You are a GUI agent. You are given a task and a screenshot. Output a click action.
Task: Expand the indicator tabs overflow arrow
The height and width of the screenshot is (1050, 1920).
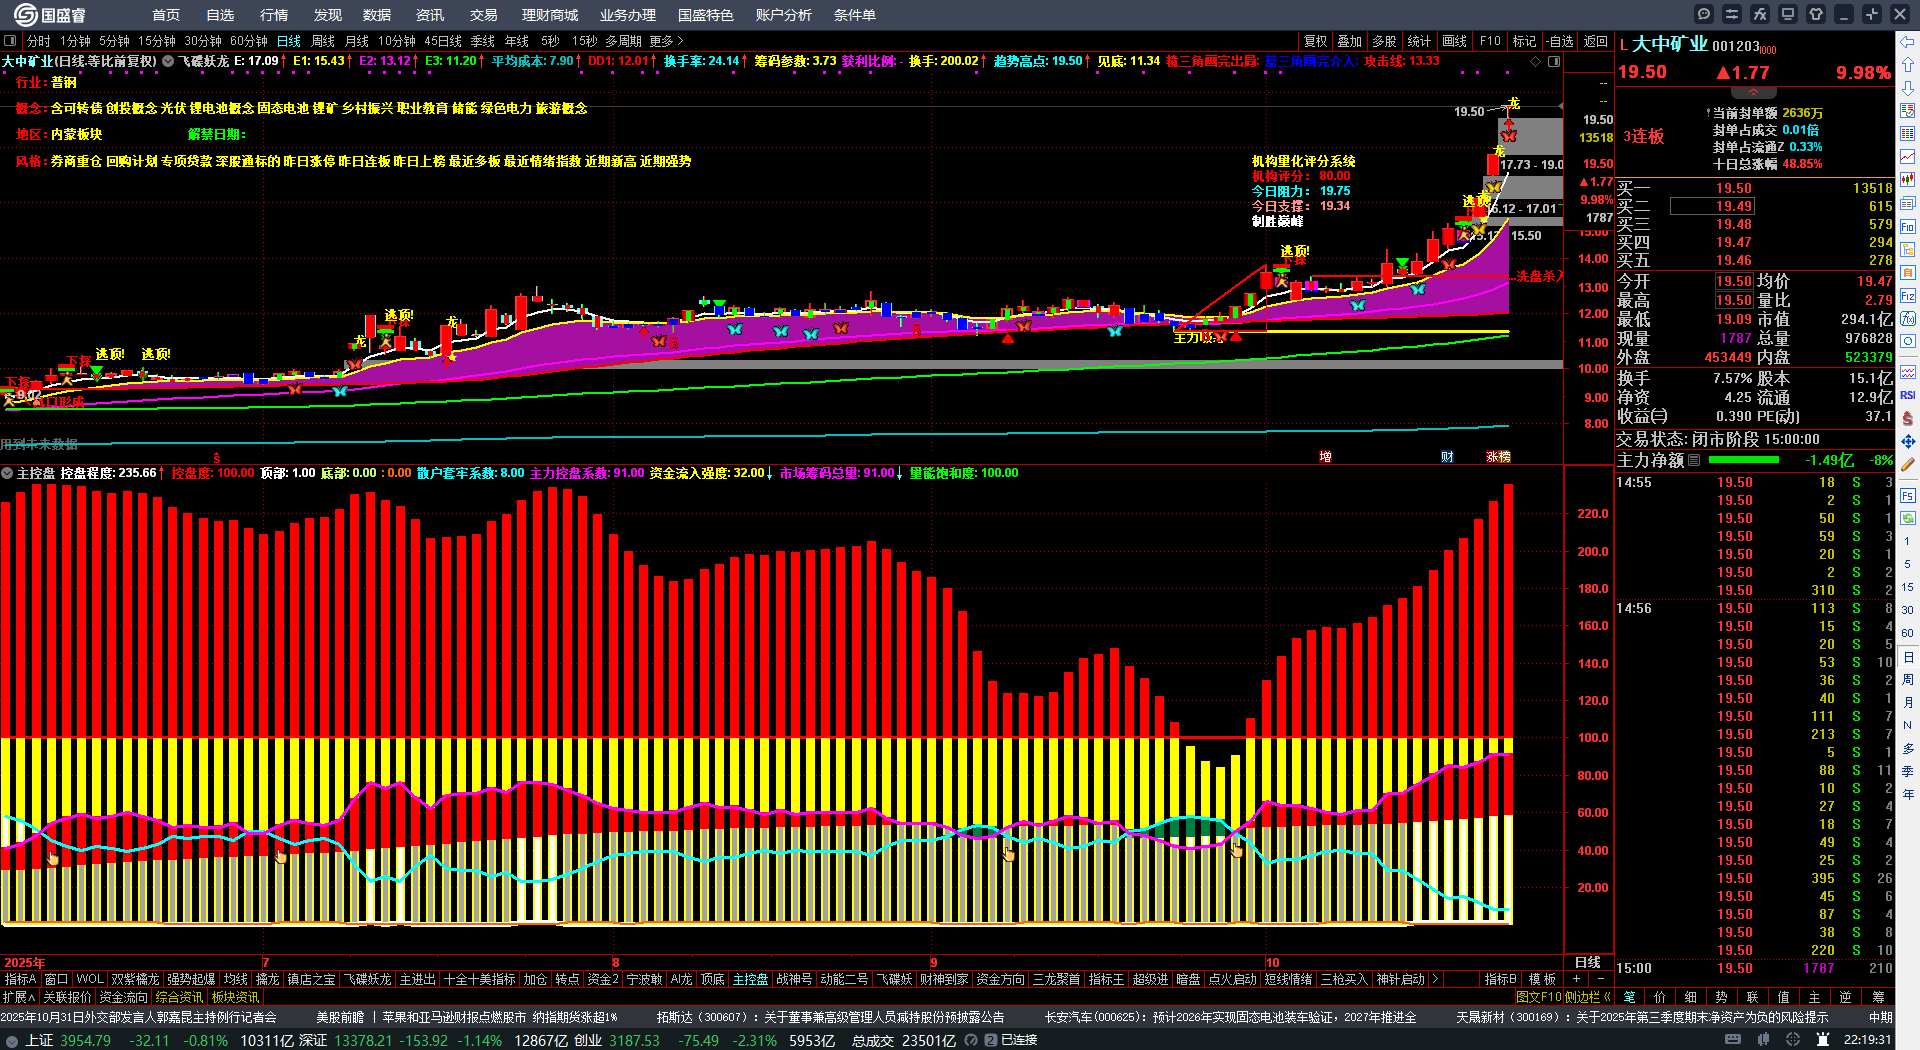coord(1435,979)
